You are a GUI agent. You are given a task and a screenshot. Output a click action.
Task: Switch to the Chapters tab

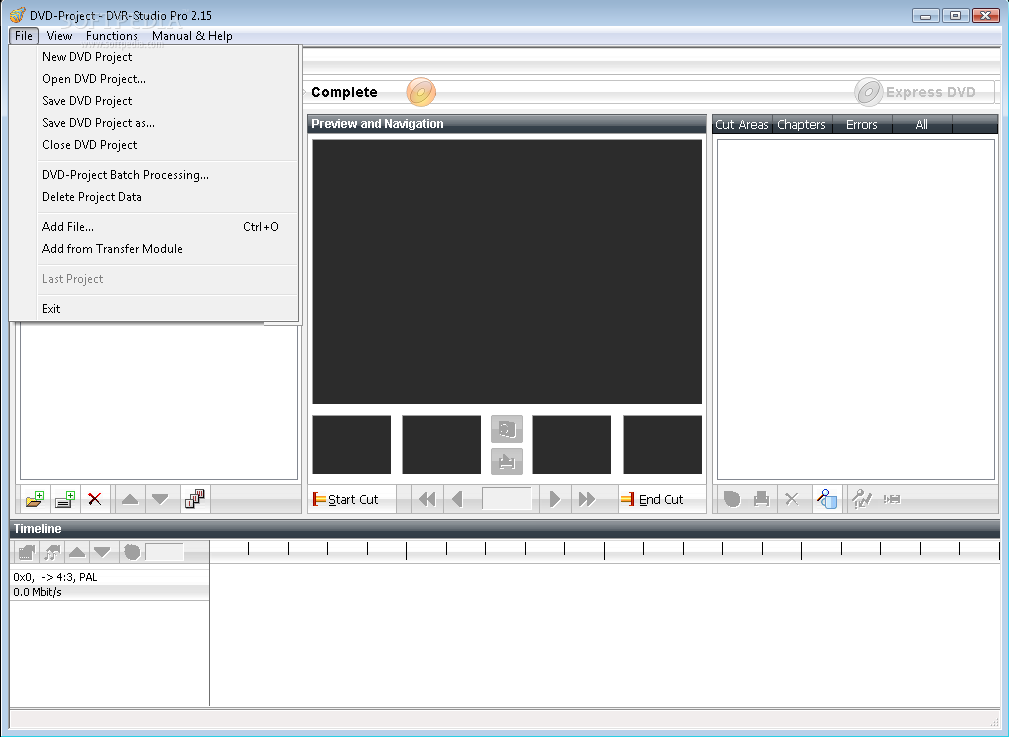pyautogui.click(x=801, y=124)
